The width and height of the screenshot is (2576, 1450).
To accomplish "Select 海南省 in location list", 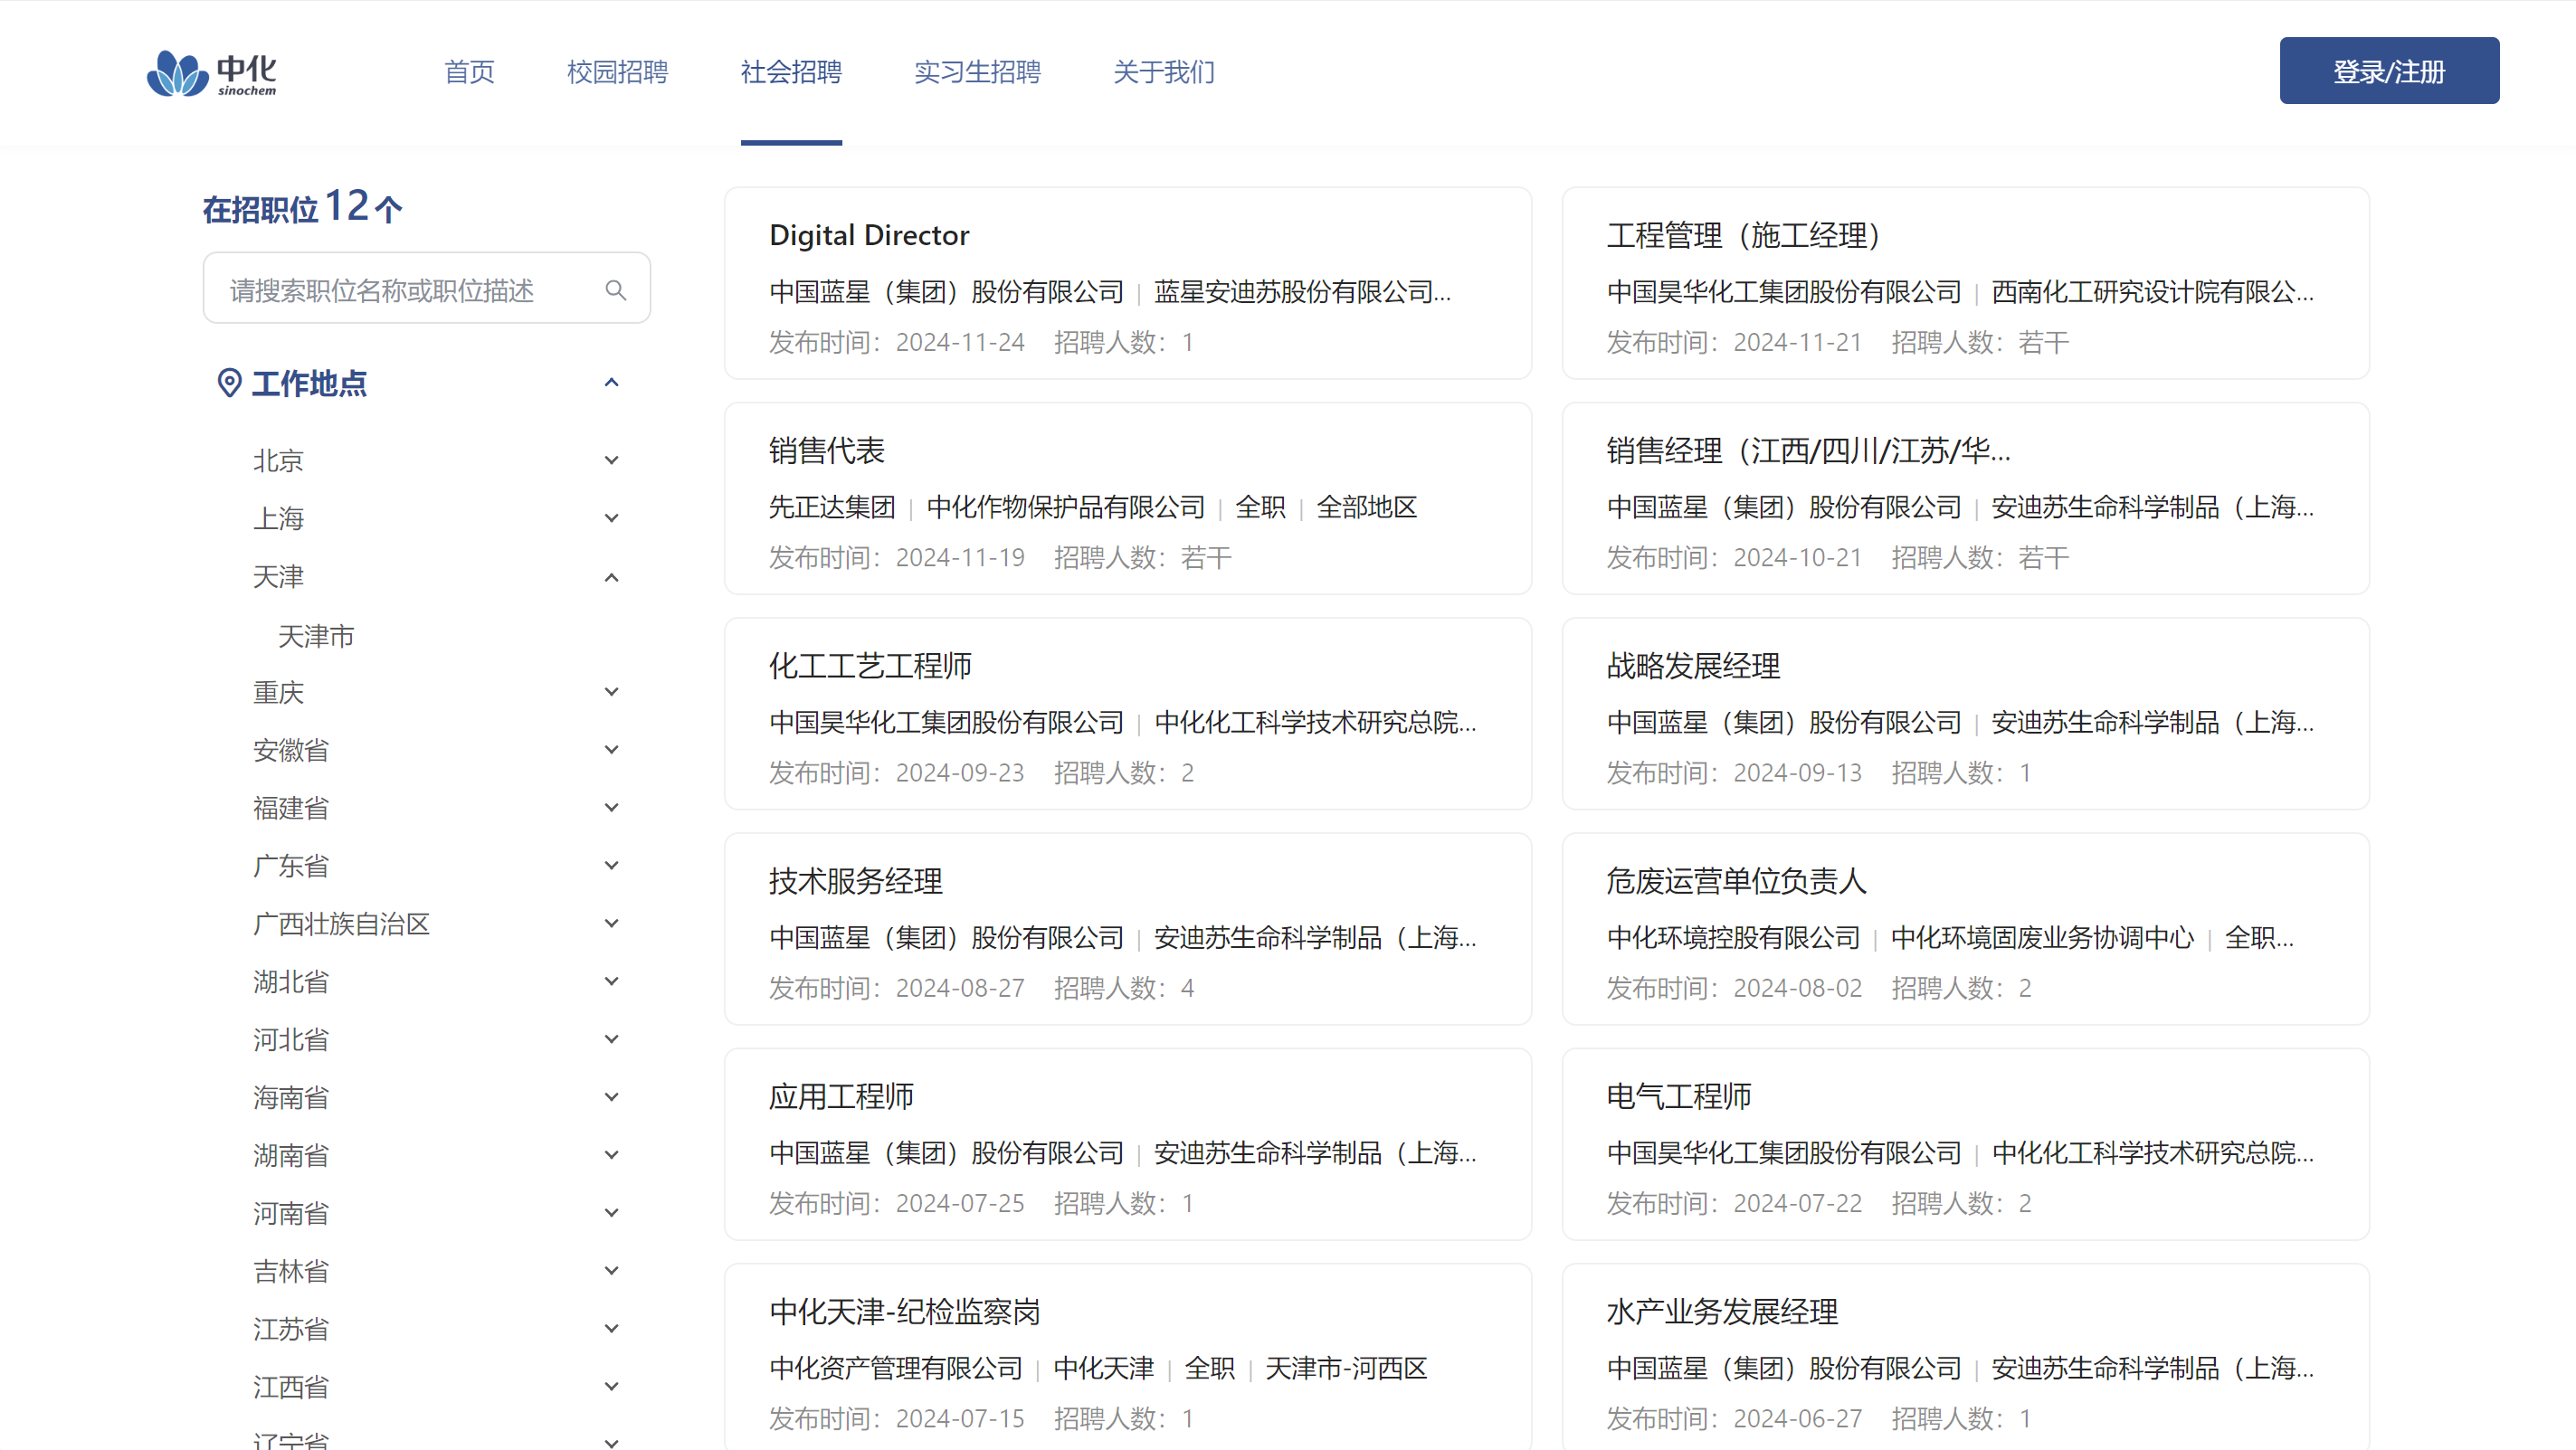I will [291, 1098].
